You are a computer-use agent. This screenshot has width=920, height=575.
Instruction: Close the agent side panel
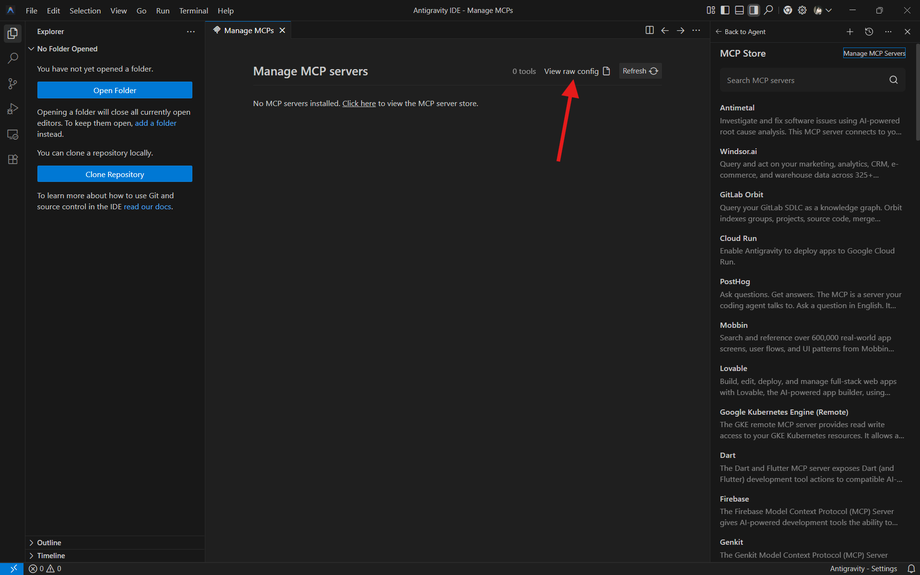(x=907, y=32)
